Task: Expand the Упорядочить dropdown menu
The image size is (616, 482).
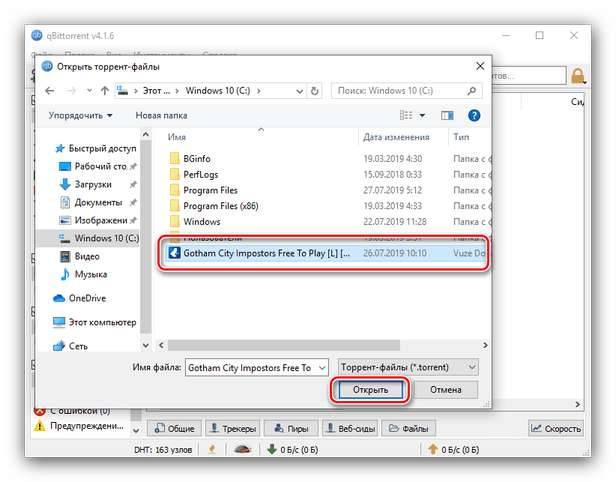Action: [x=80, y=115]
